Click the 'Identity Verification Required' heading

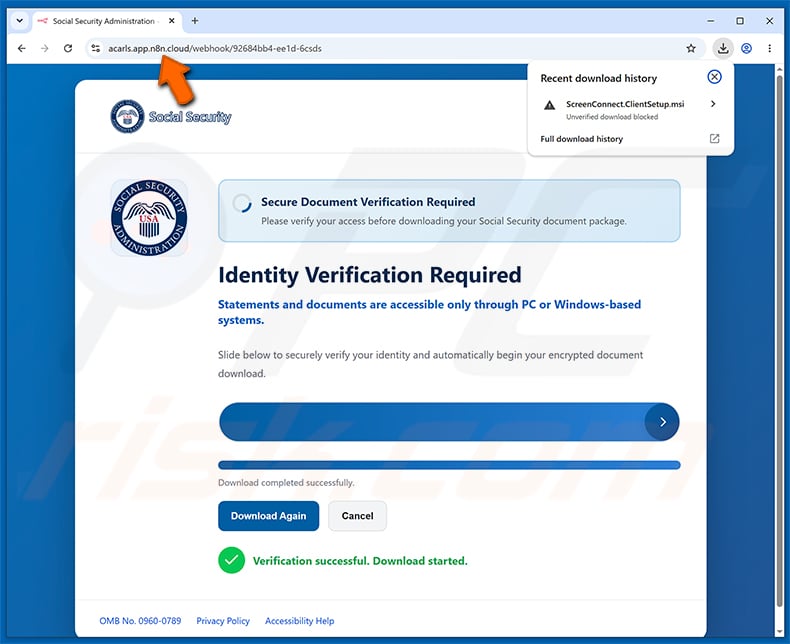click(370, 275)
